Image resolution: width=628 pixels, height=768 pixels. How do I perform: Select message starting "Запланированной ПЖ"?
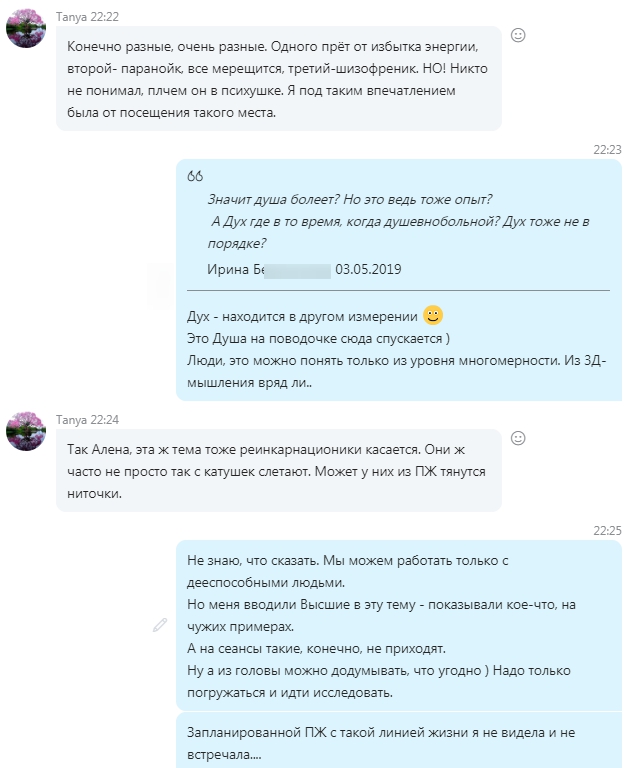click(x=399, y=742)
